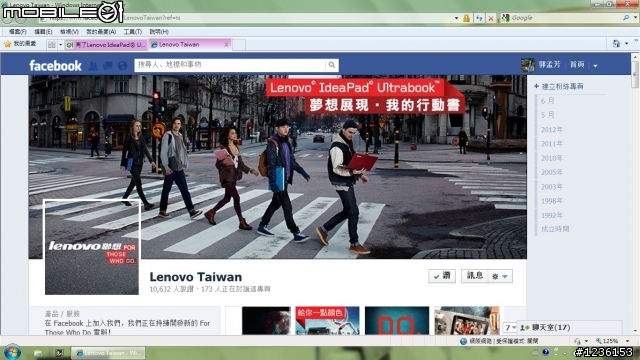Viewport: 640px width, 360px height.
Task: Open the page zoom level dropdown
Action: [x=628, y=341]
